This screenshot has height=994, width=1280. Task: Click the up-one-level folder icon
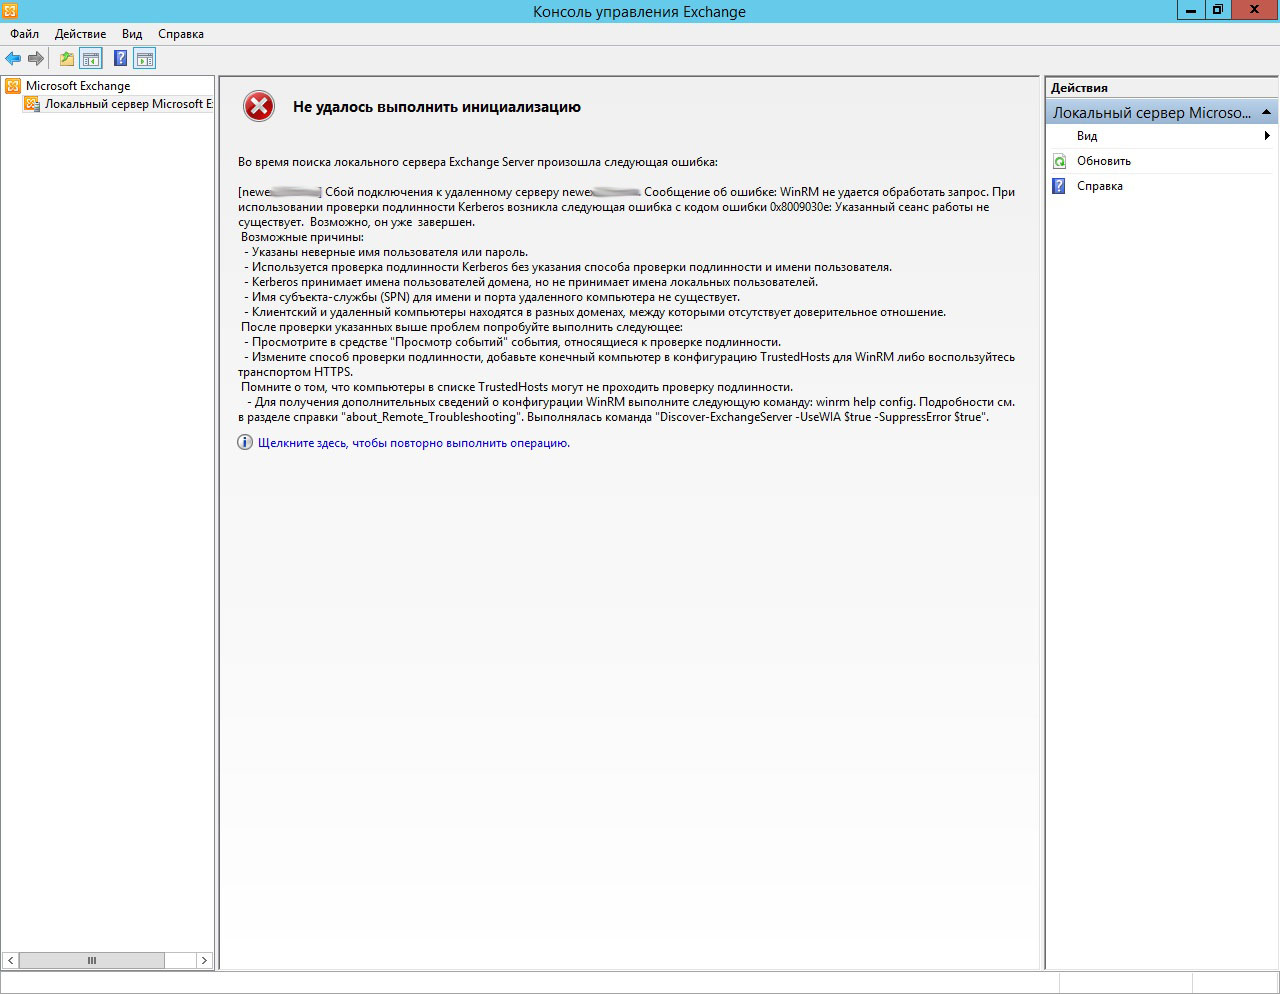[x=67, y=59]
